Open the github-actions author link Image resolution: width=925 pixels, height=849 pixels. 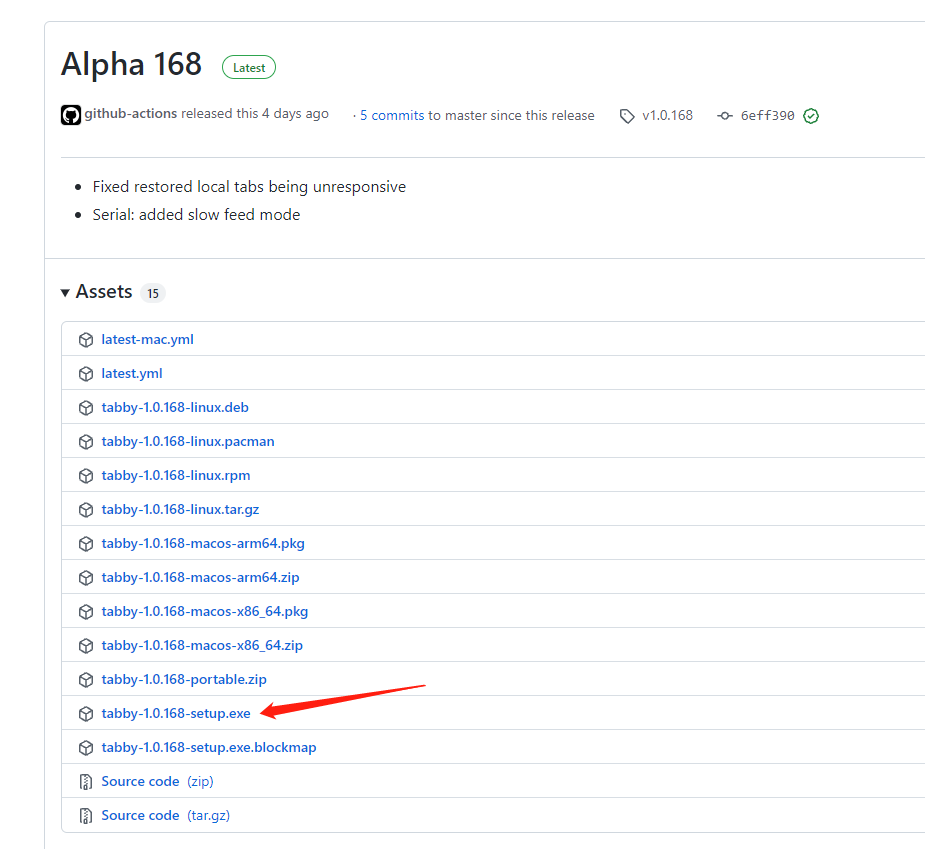coord(130,113)
